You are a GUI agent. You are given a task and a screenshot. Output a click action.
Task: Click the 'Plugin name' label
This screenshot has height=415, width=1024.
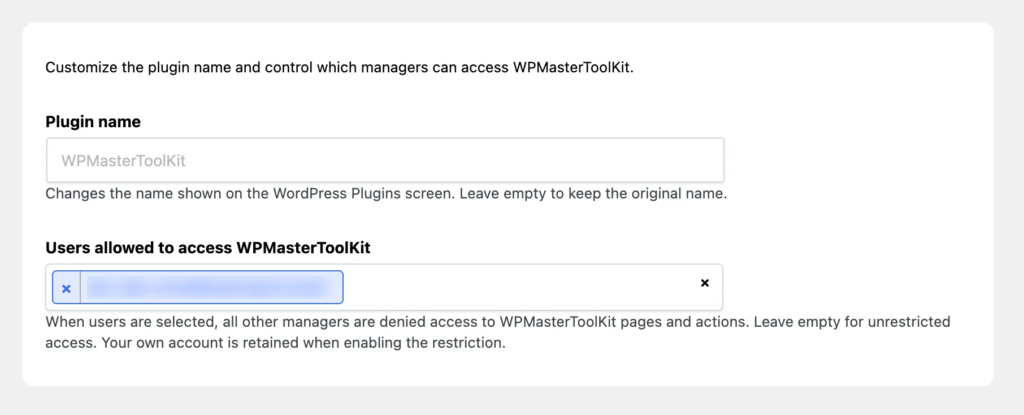93,122
